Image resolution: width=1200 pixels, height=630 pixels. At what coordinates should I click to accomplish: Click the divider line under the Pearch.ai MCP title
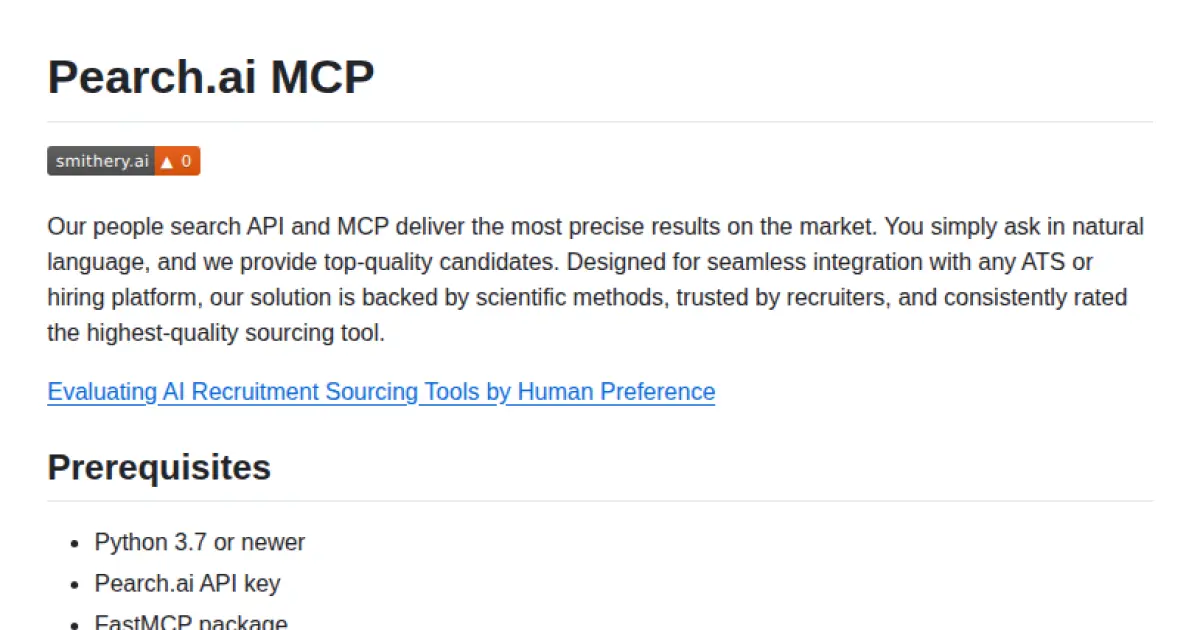(x=600, y=122)
